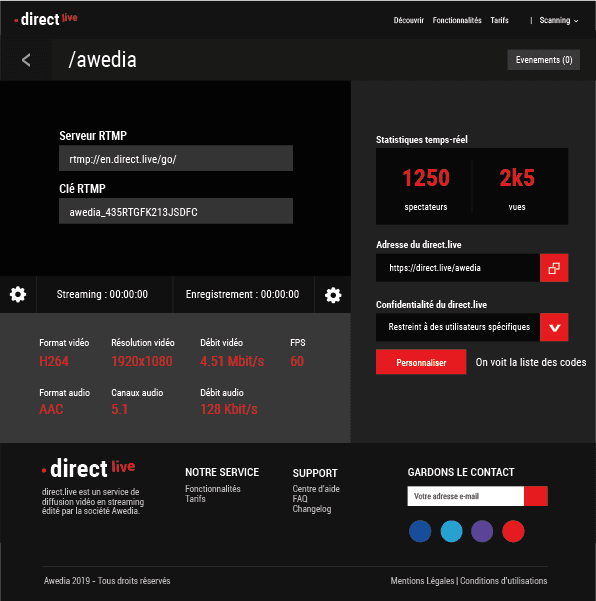Click 'Awedia 2019 - Tous droits réservés' text
This screenshot has width=596, height=601.
tap(107, 581)
